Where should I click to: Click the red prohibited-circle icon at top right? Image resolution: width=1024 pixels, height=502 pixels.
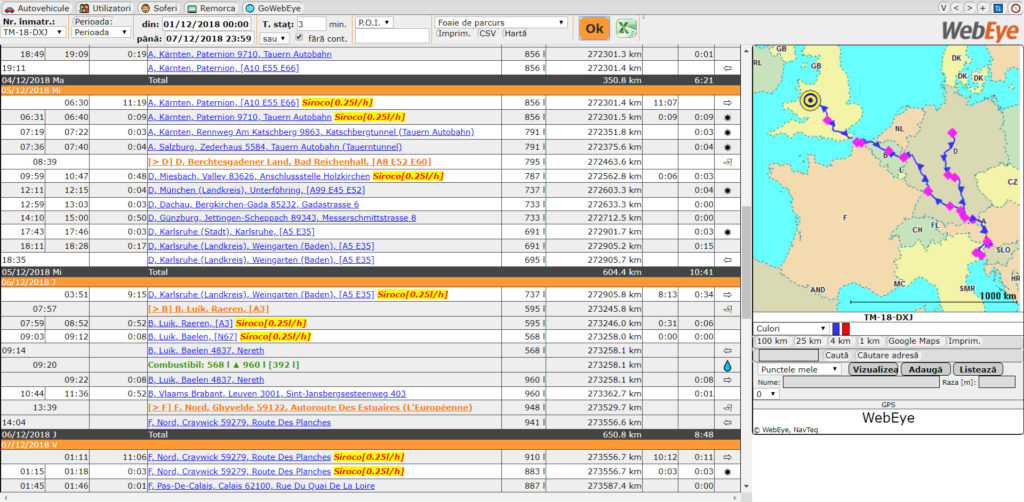coord(1014,7)
